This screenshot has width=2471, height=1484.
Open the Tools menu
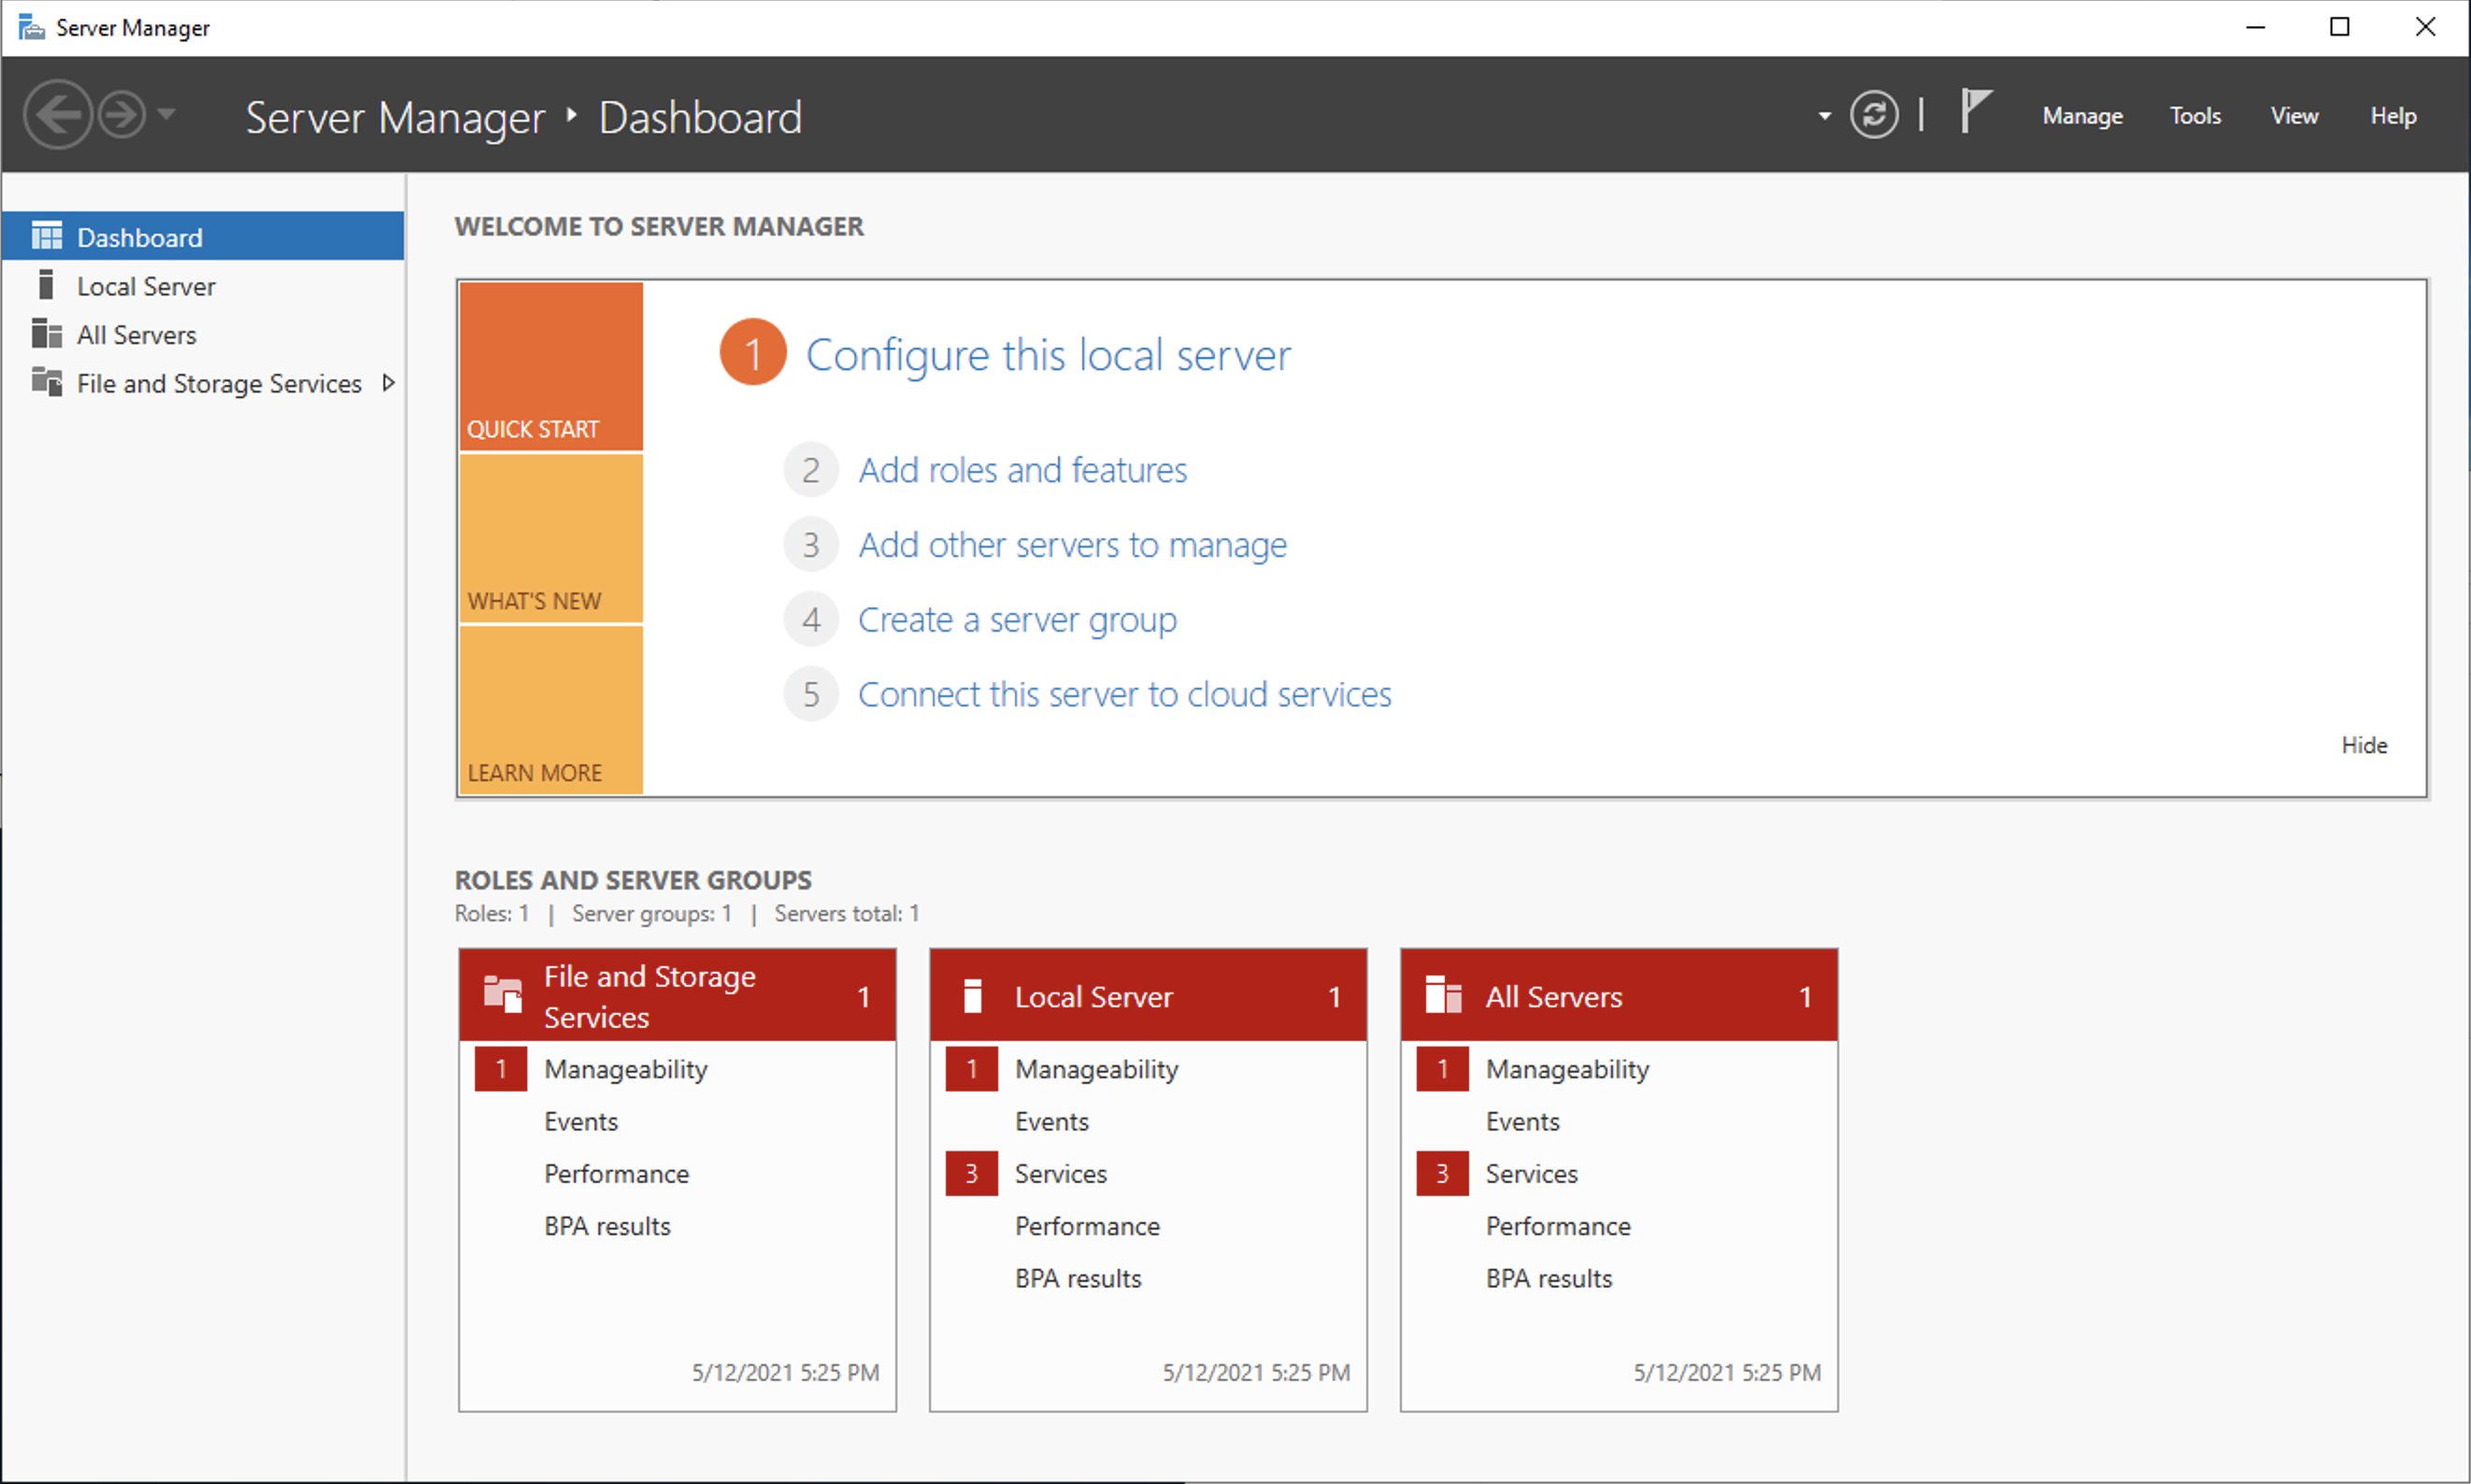[2194, 116]
